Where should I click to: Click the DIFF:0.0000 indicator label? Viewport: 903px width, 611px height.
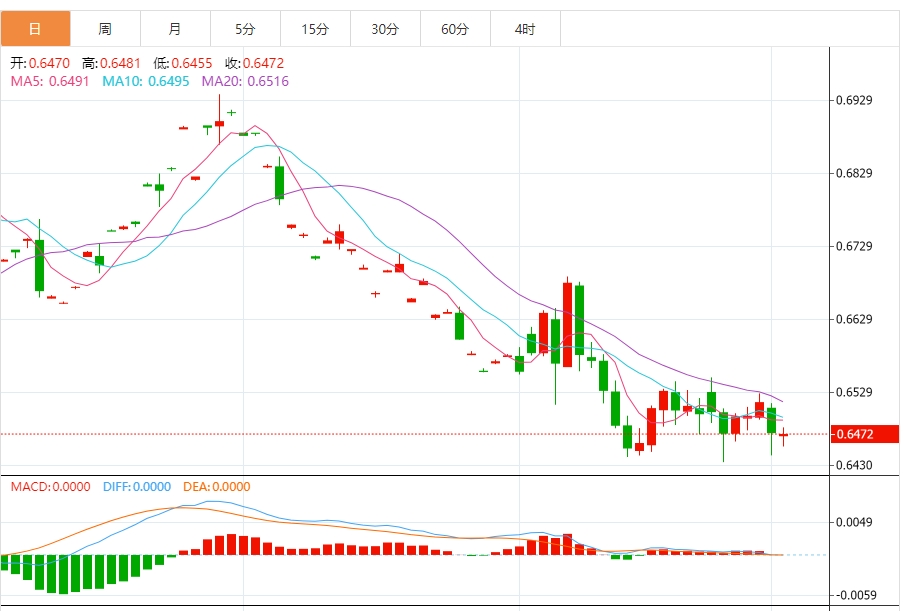point(137,487)
